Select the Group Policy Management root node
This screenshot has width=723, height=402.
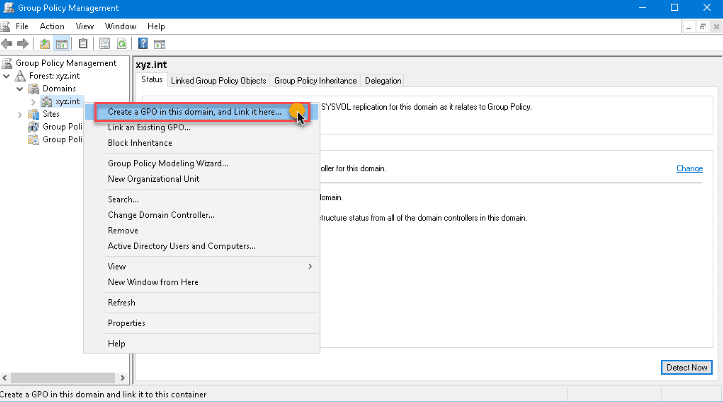click(x=66, y=63)
